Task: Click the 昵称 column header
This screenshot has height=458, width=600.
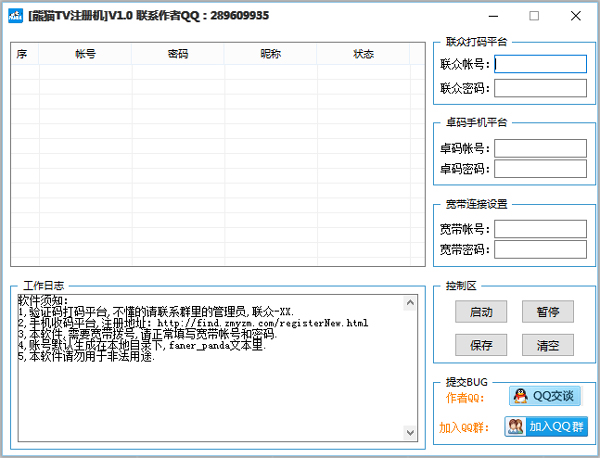Action: click(270, 54)
